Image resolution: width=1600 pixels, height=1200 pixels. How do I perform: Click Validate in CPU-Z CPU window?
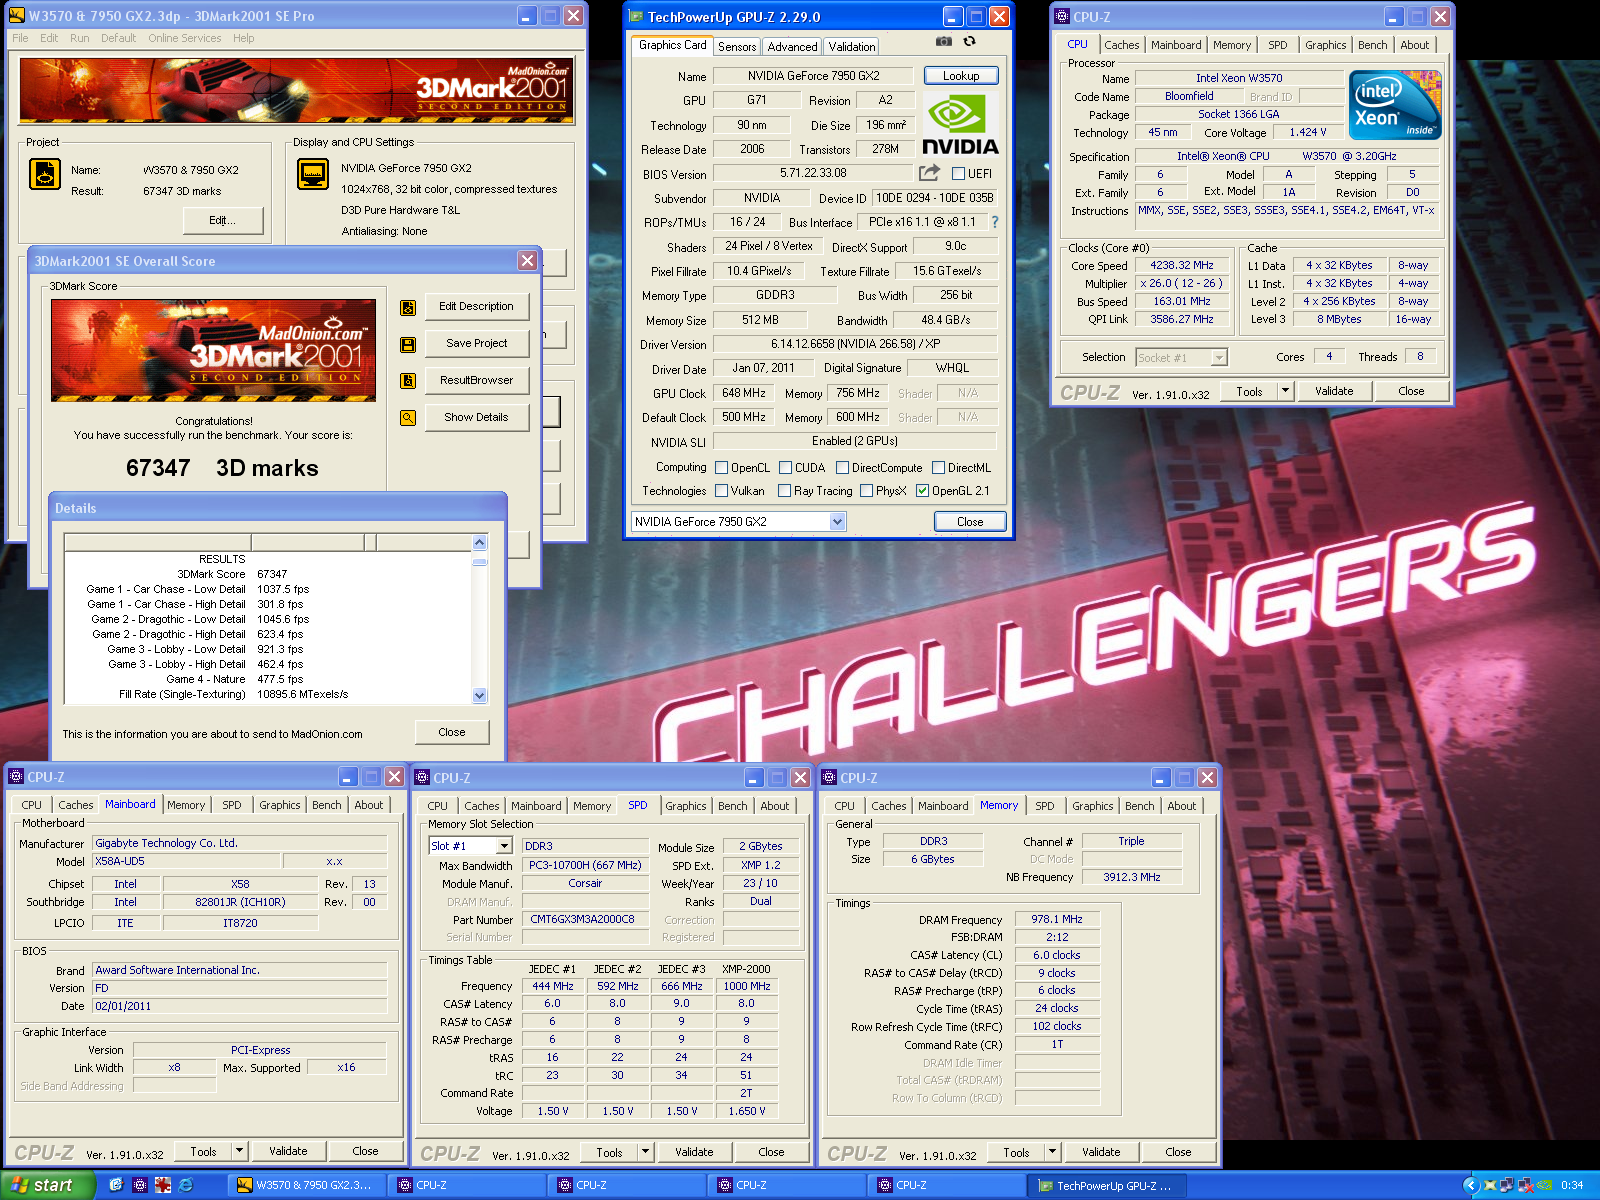1334,391
